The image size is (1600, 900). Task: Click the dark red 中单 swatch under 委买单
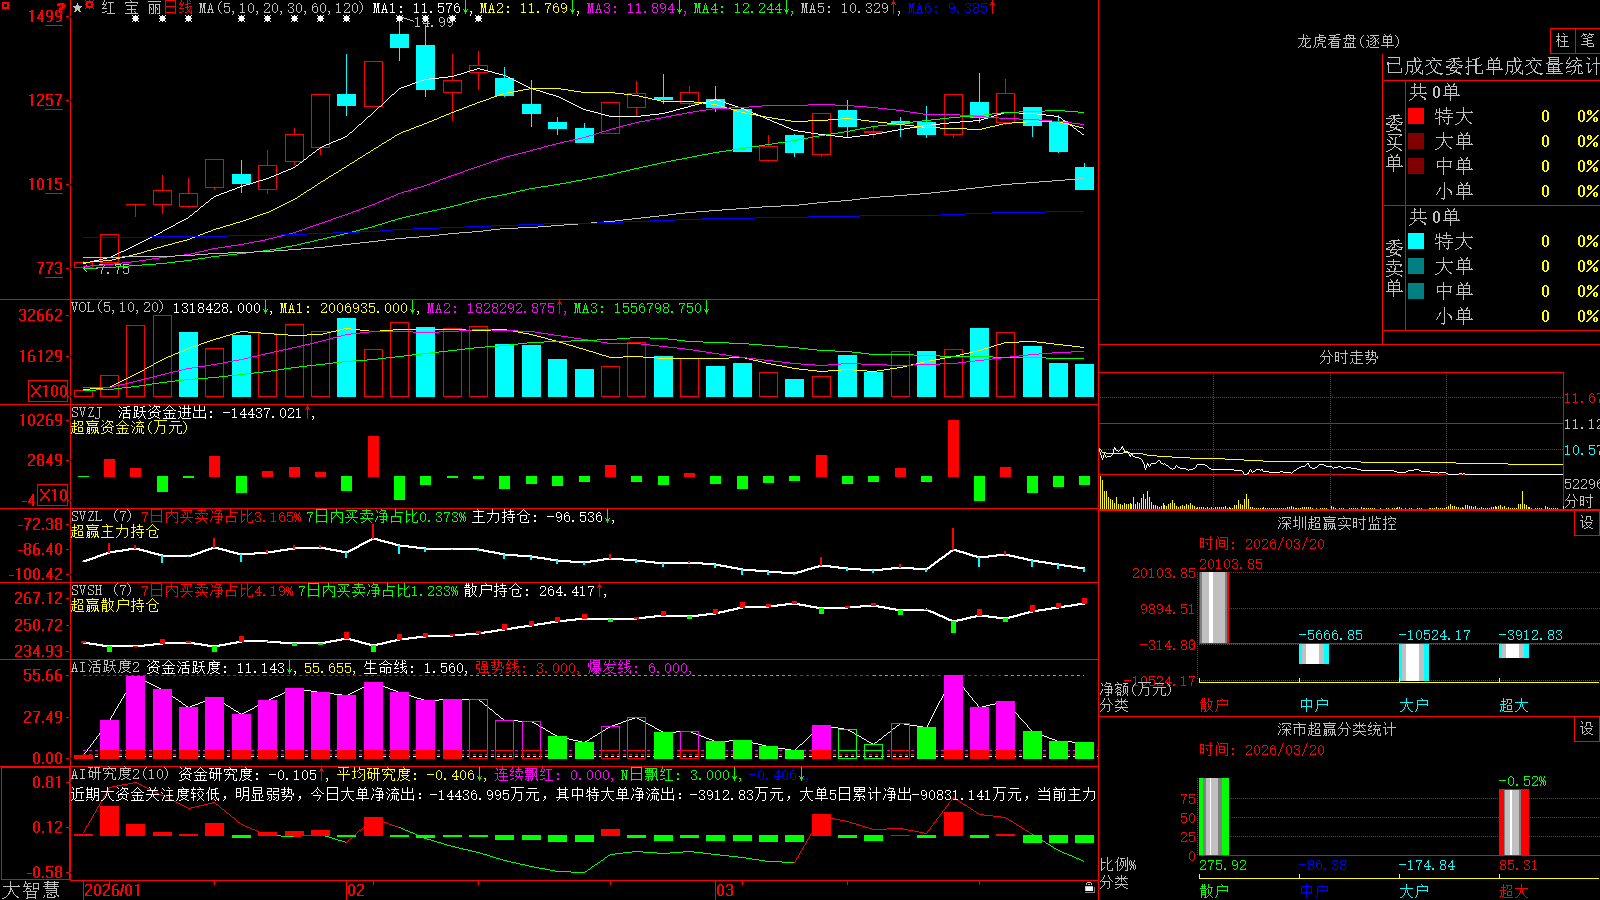point(1416,166)
